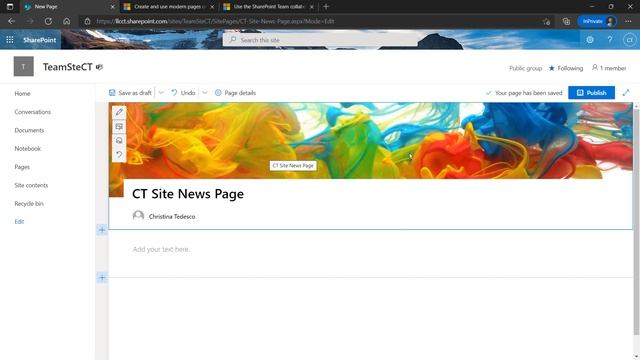Open Home in the site navigation
Screen dimensions: 640x360
coord(22,93)
